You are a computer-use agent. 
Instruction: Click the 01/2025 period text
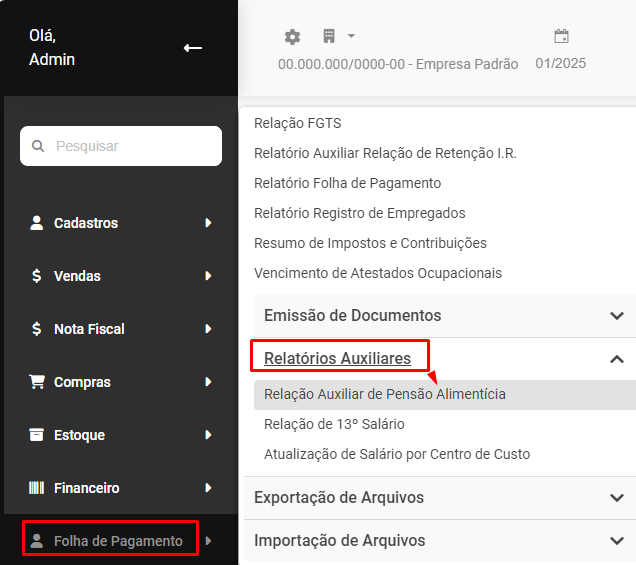point(561,63)
